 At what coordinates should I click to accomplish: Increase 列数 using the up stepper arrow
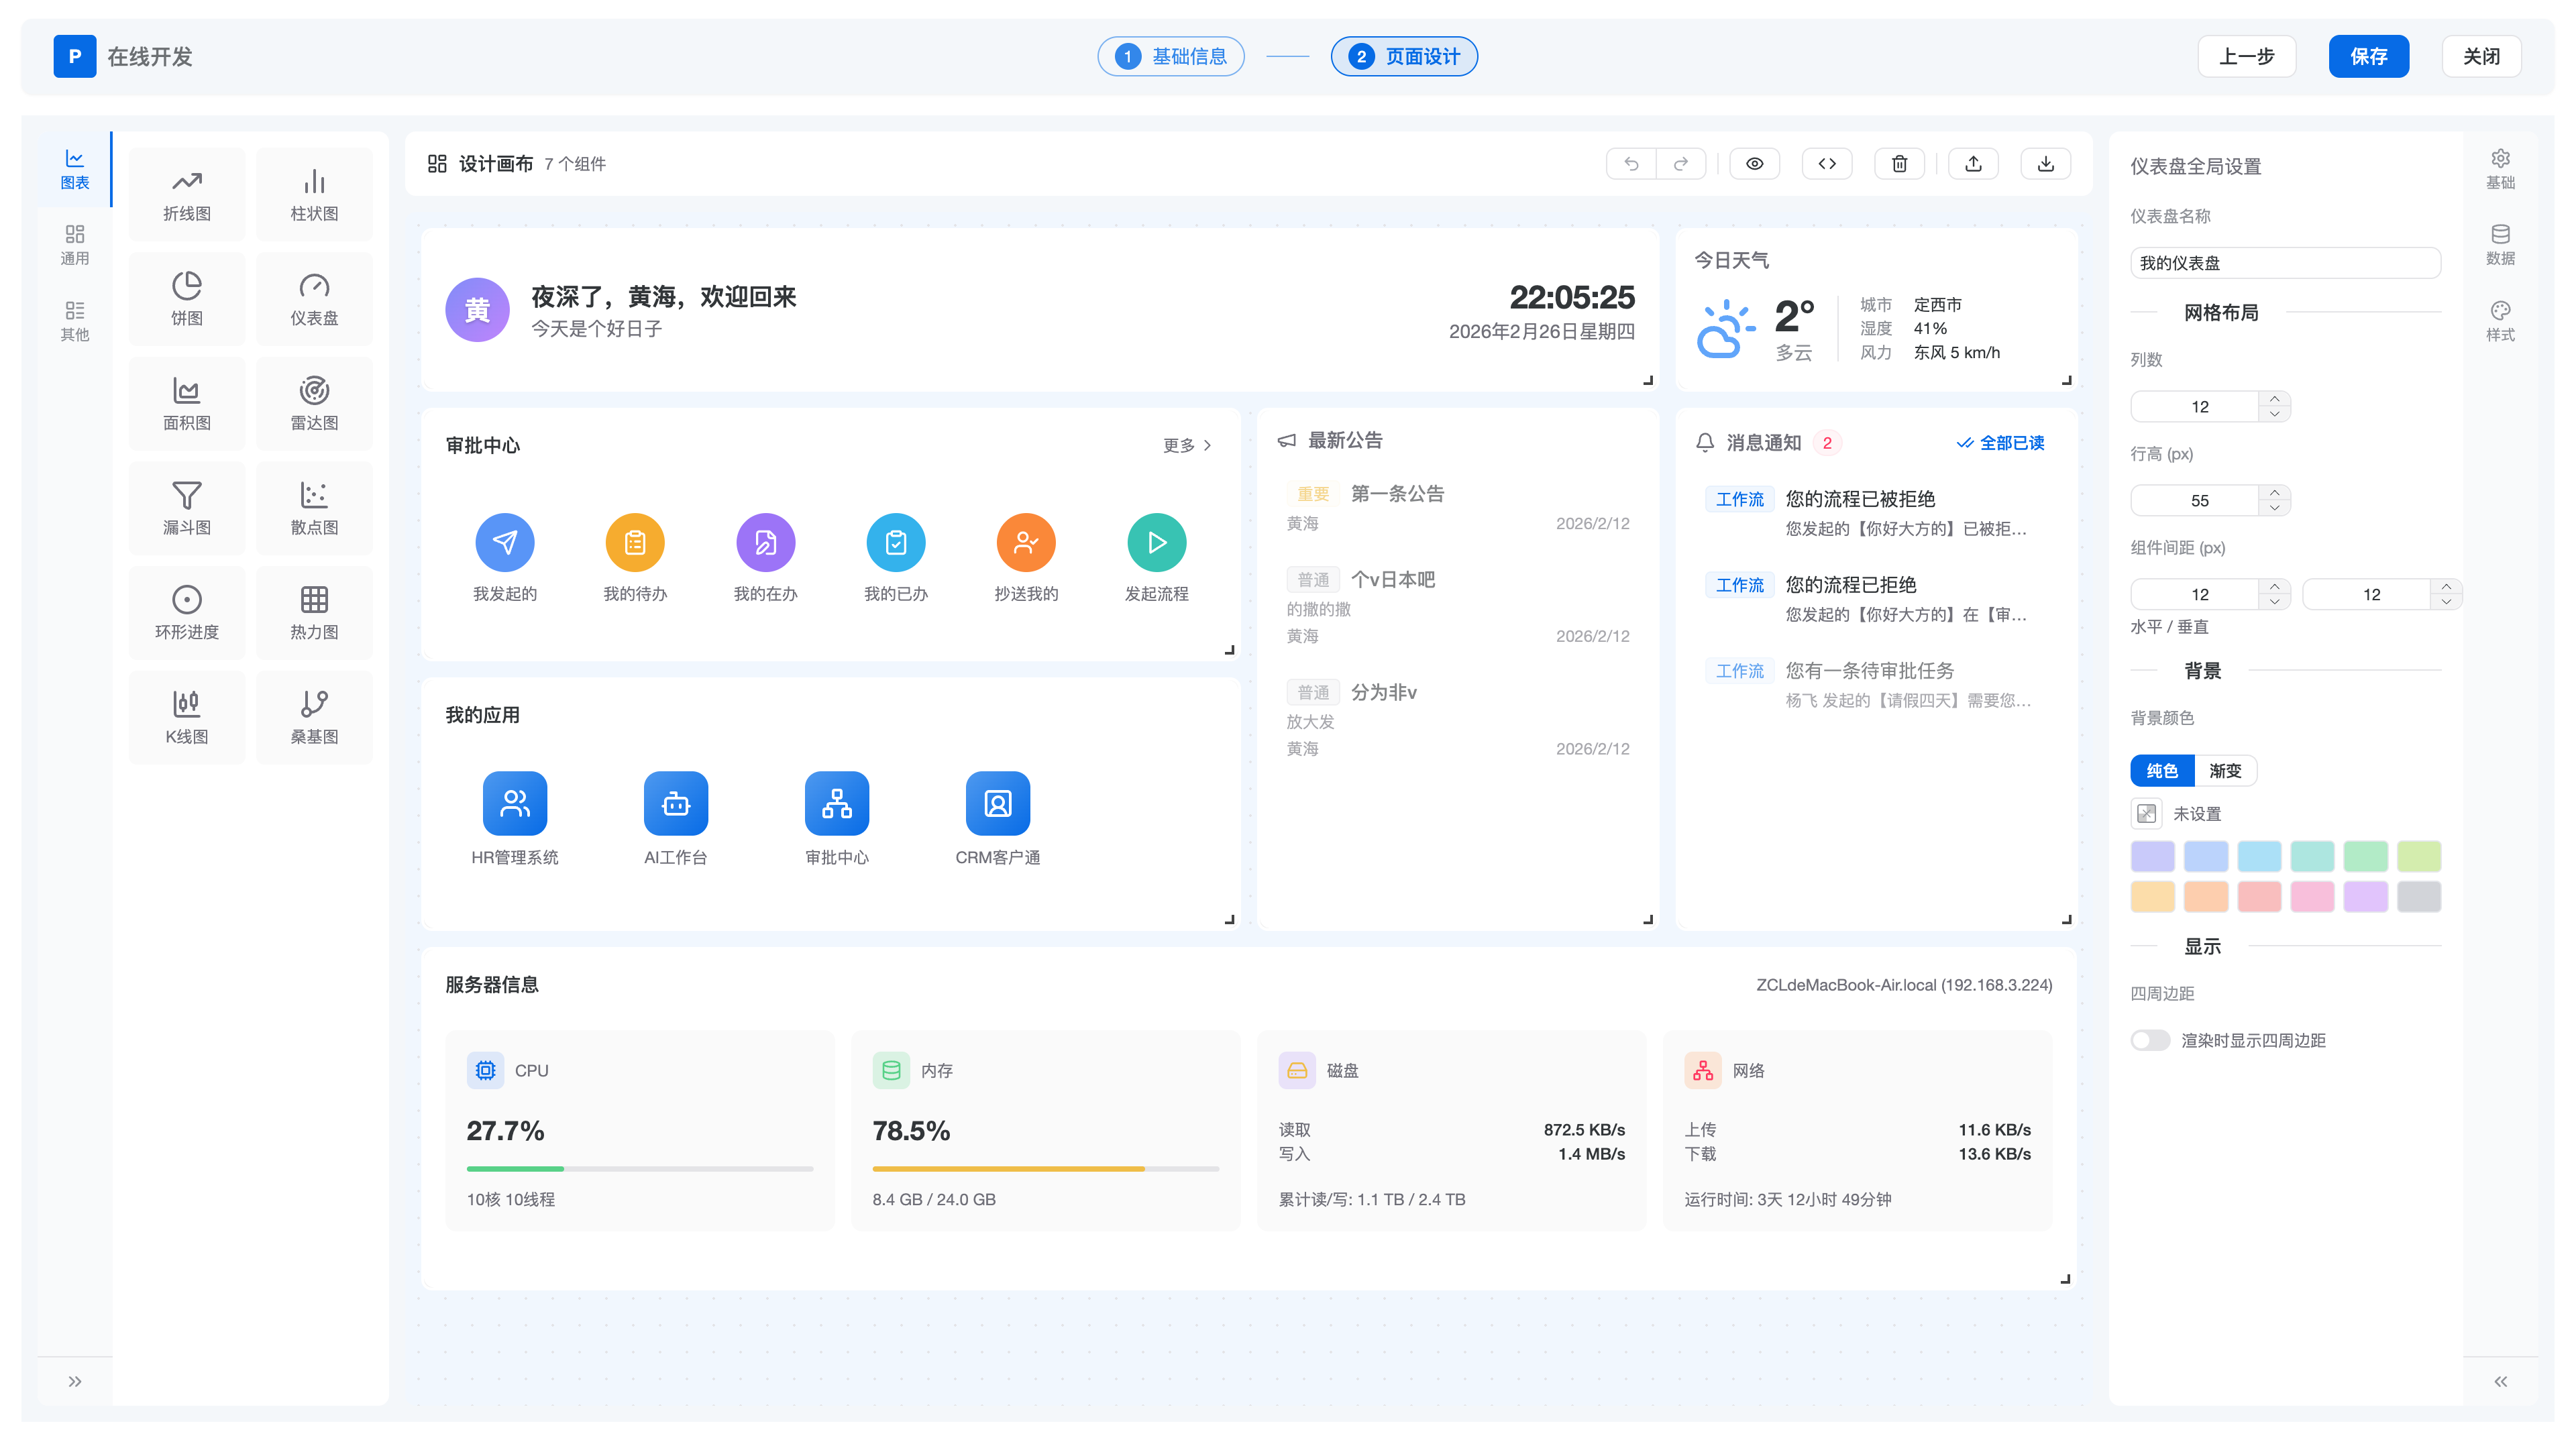2274,399
